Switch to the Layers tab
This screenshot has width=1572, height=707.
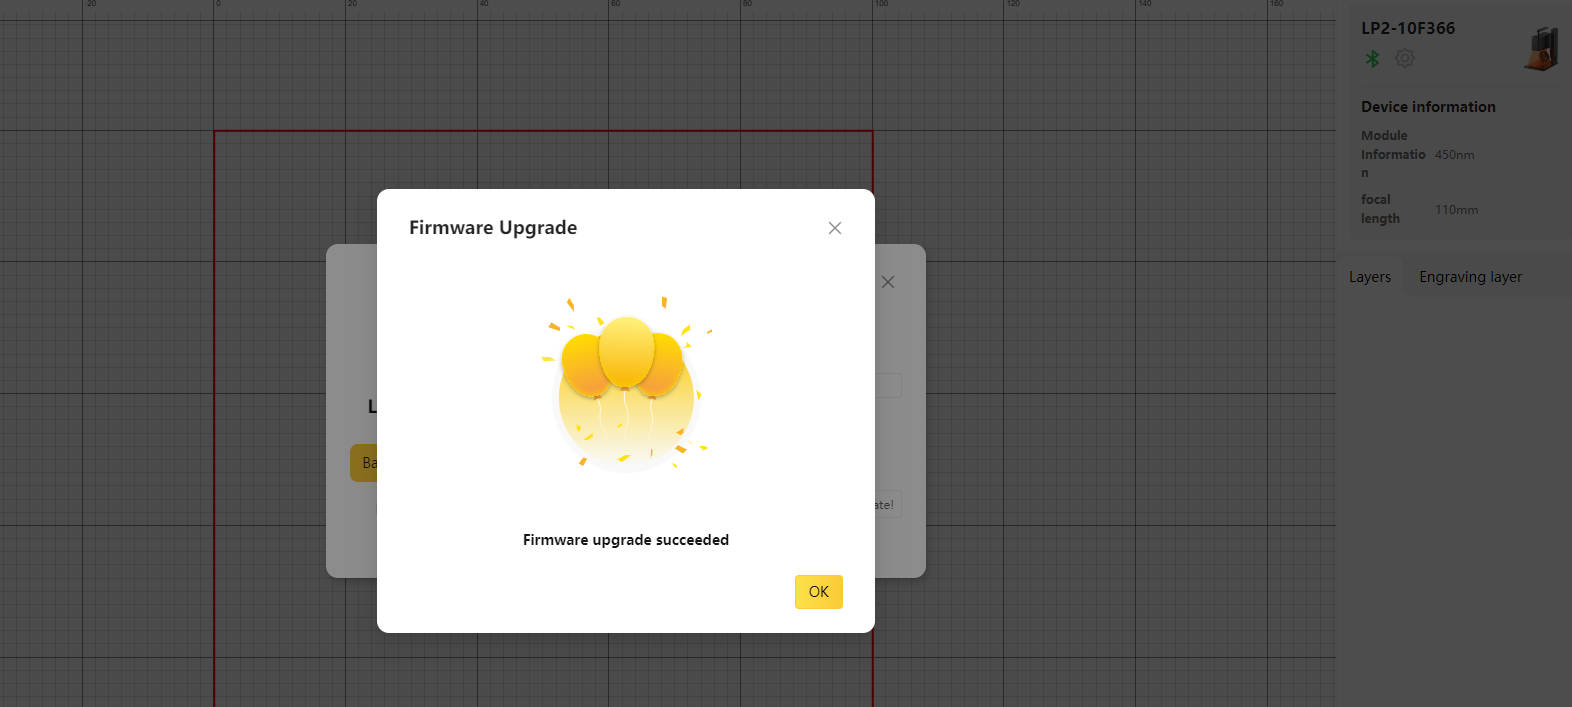[x=1369, y=277]
